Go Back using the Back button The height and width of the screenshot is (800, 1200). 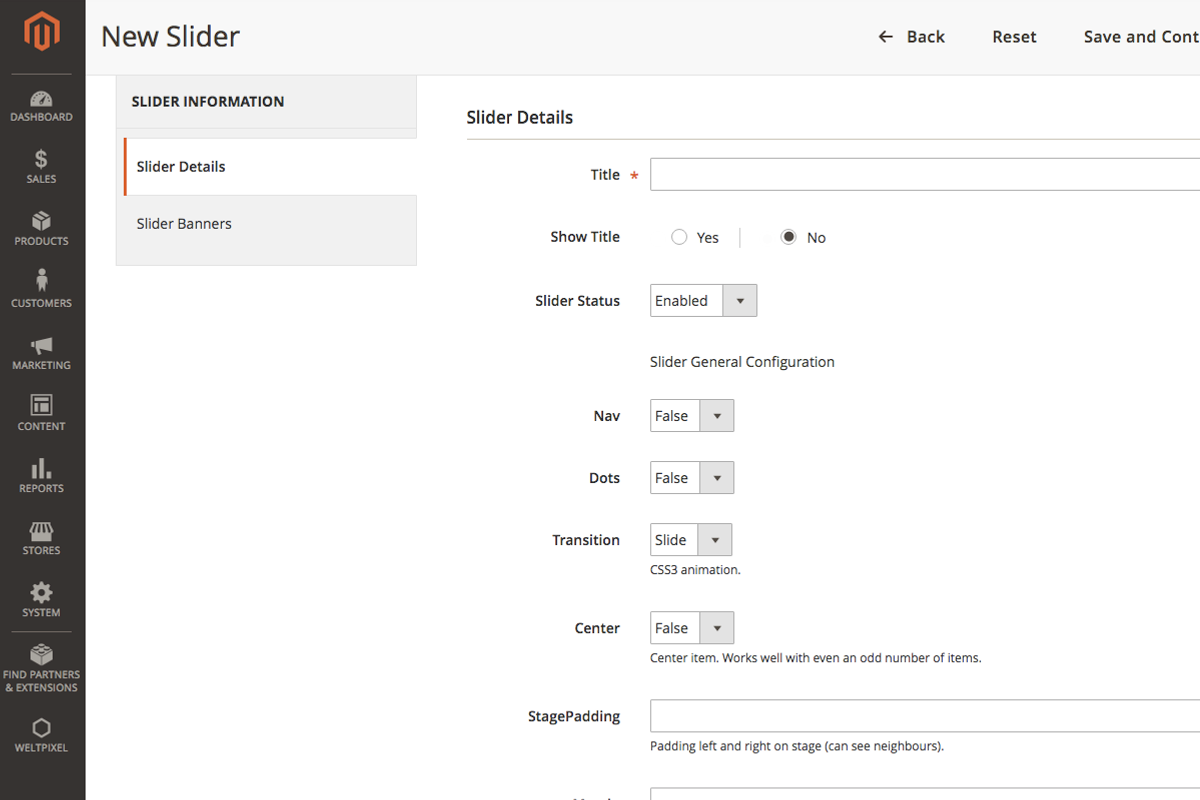[911, 37]
